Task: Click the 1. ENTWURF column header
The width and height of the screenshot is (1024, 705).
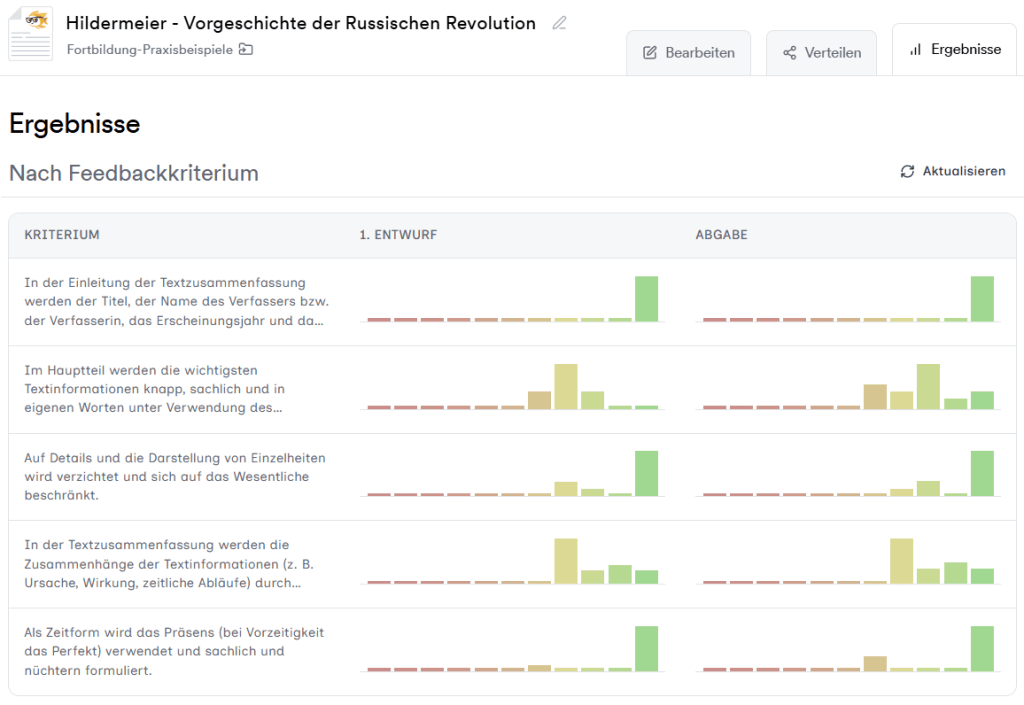Action: [399, 234]
